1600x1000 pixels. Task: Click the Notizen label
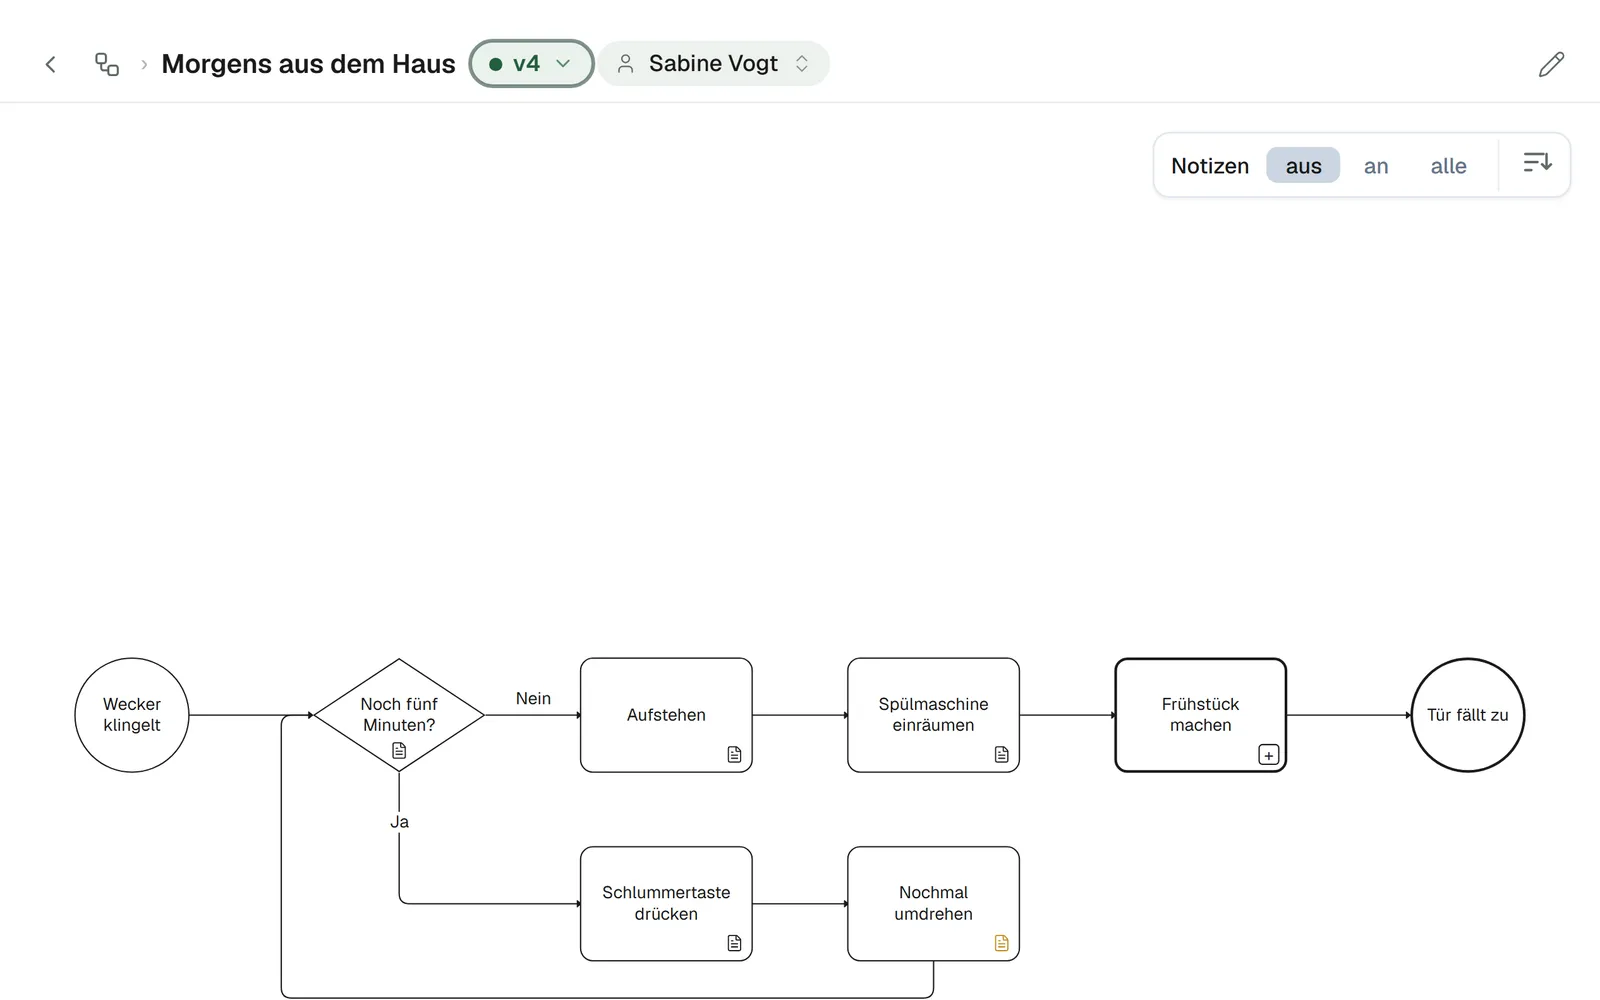click(1210, 166)
